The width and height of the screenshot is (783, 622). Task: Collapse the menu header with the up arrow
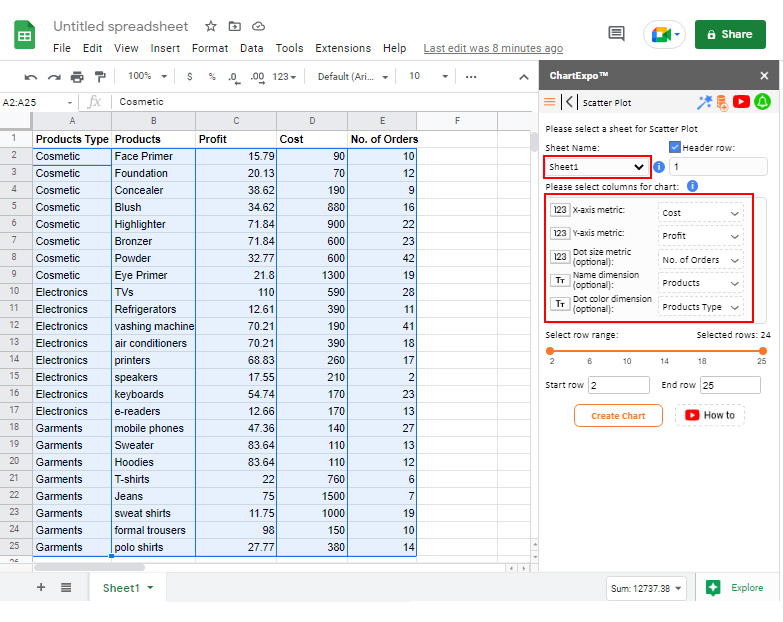524,77
